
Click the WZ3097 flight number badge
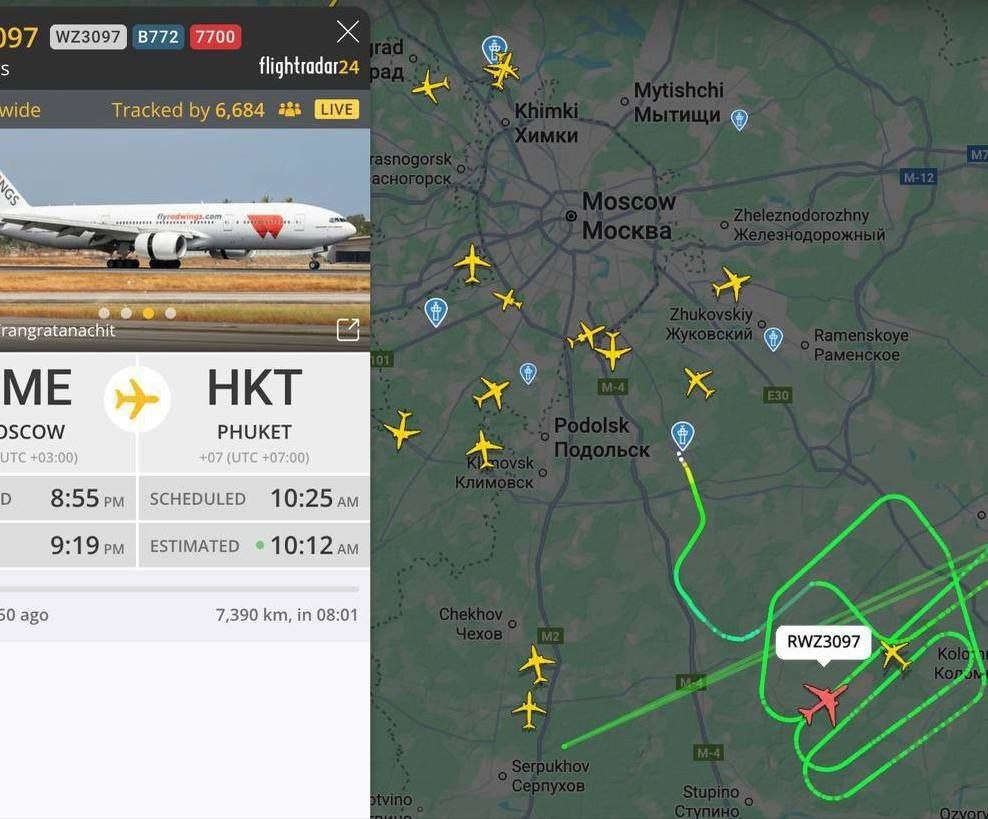point(88,37)
